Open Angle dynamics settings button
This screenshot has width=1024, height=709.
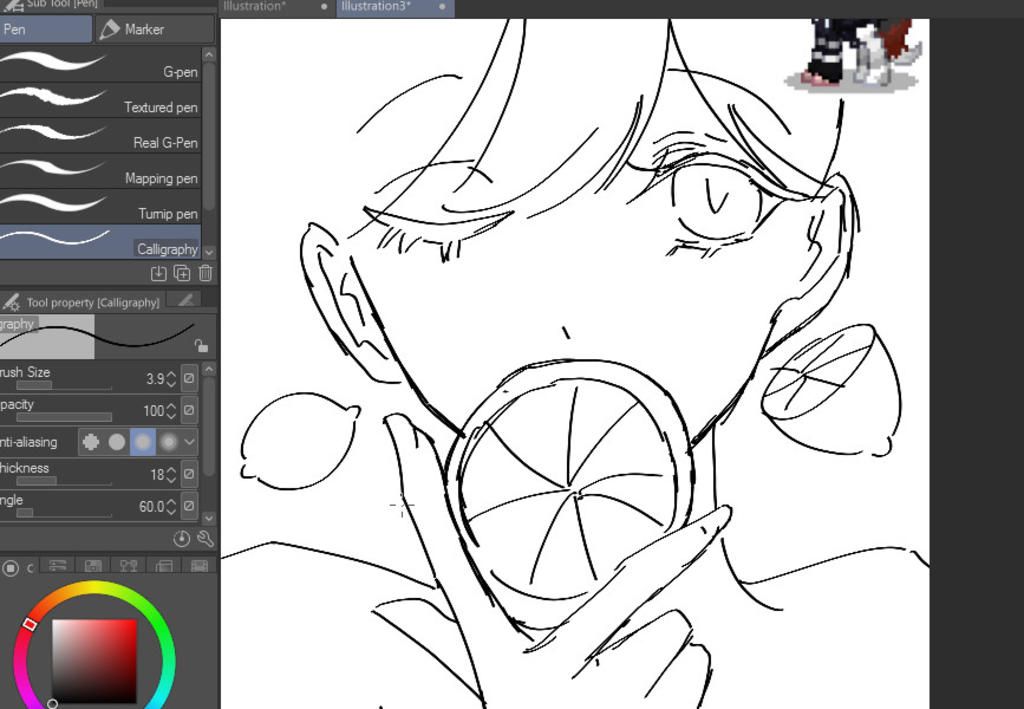click(189, 506)
